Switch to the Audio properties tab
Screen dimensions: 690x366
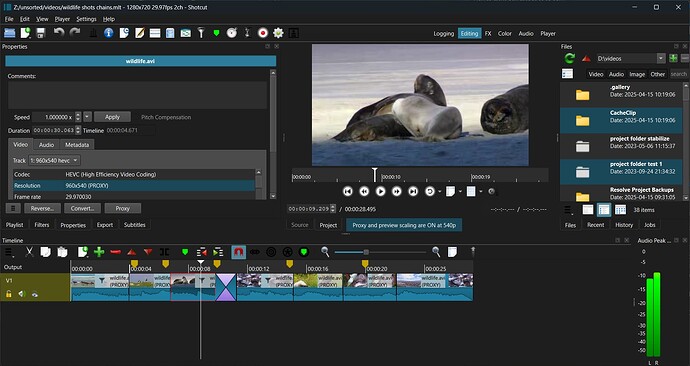46,145
